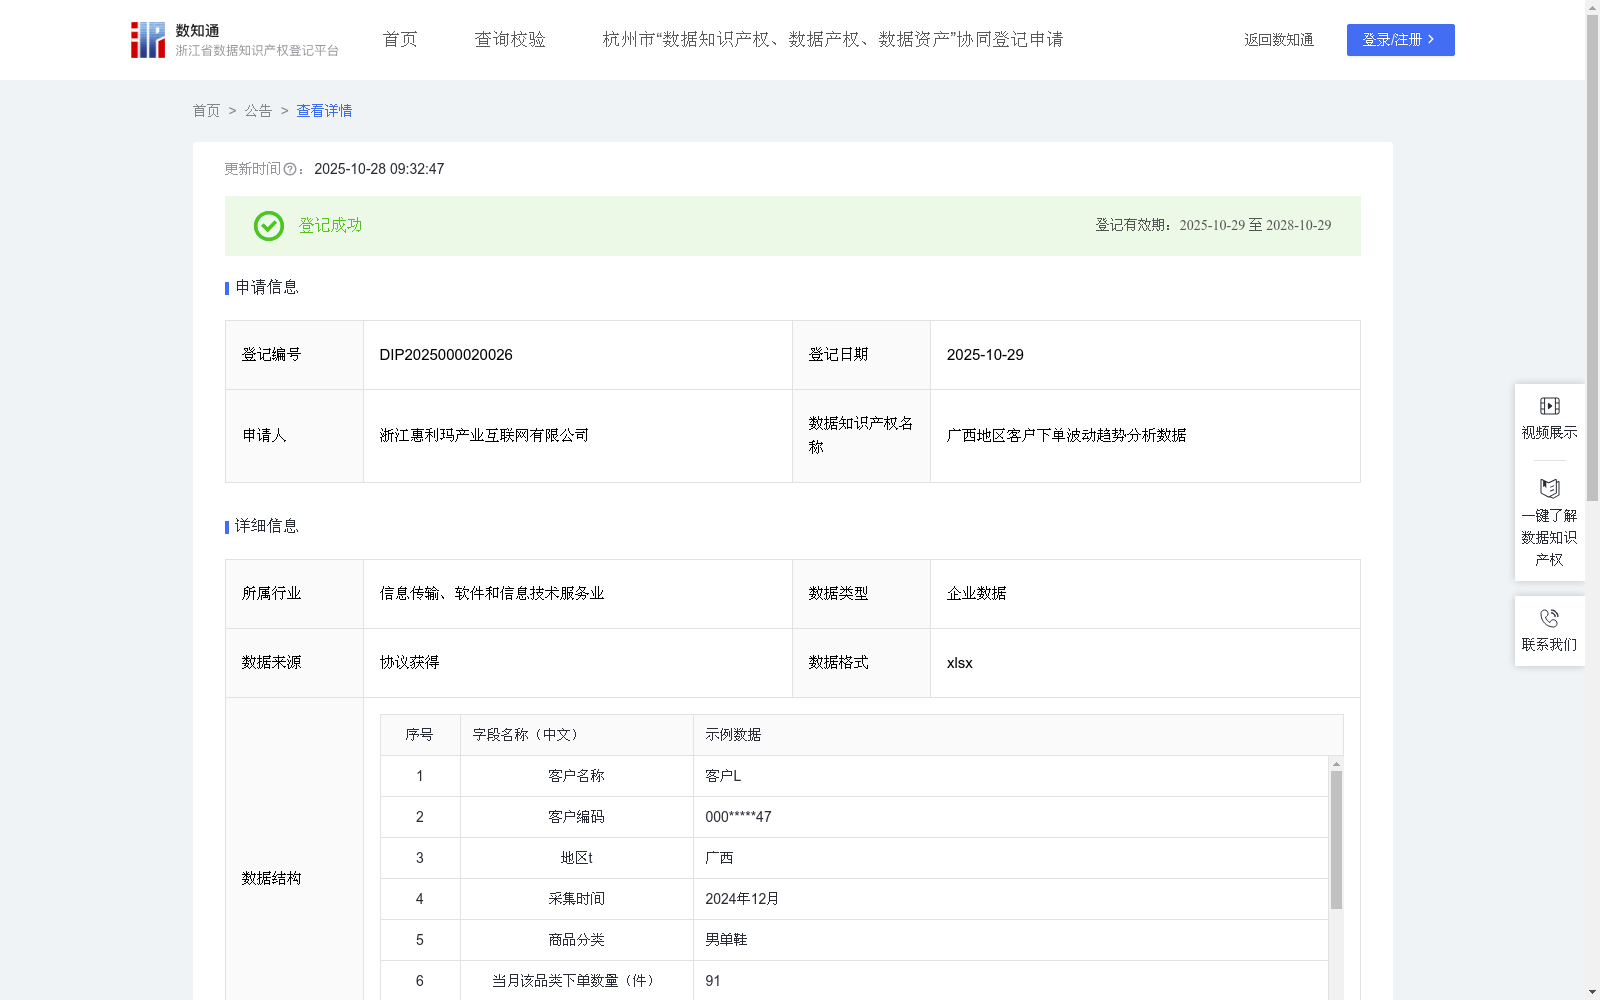Click the 申请信息 section heading
1600x1000 pixels.
pos(267,287)
